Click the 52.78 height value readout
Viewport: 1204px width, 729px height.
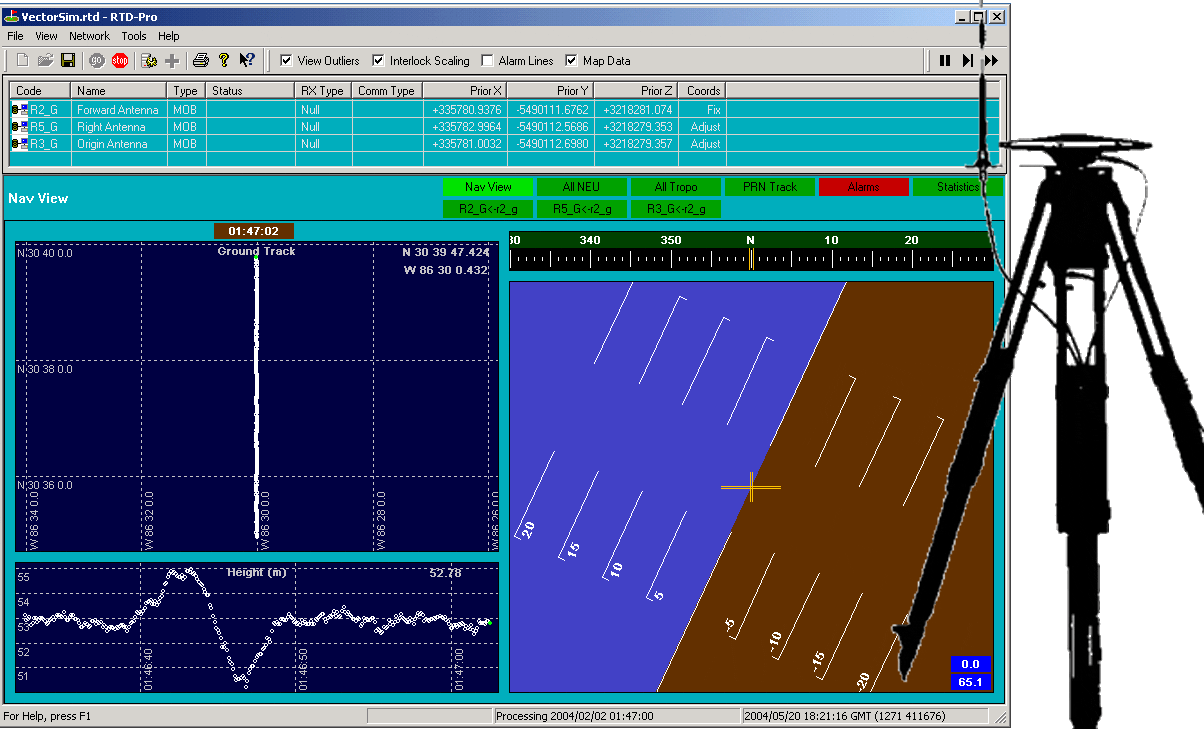[445, 573]
